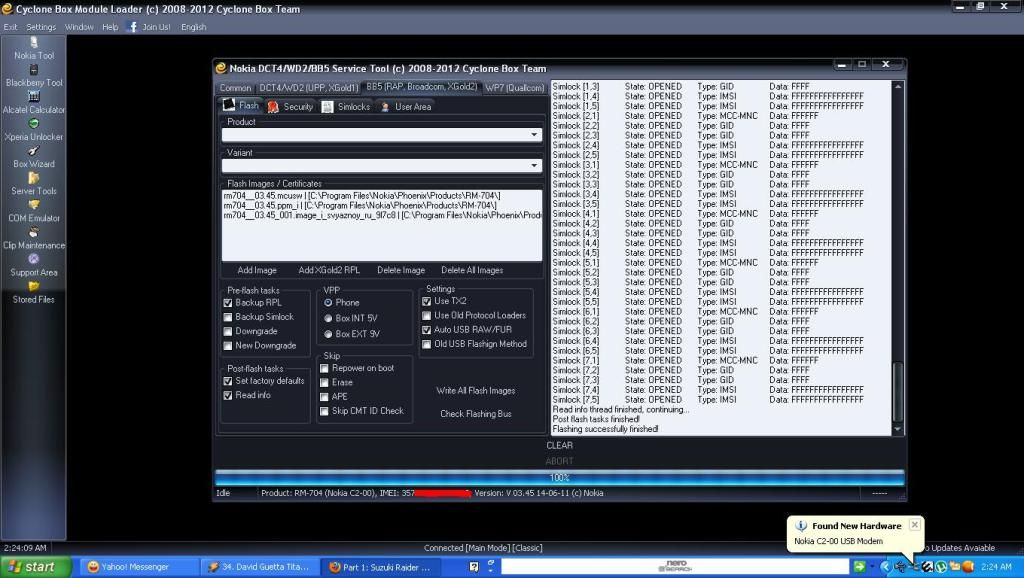
Task: Click the Found New Hardware info icon
Action: pos(801,526)
